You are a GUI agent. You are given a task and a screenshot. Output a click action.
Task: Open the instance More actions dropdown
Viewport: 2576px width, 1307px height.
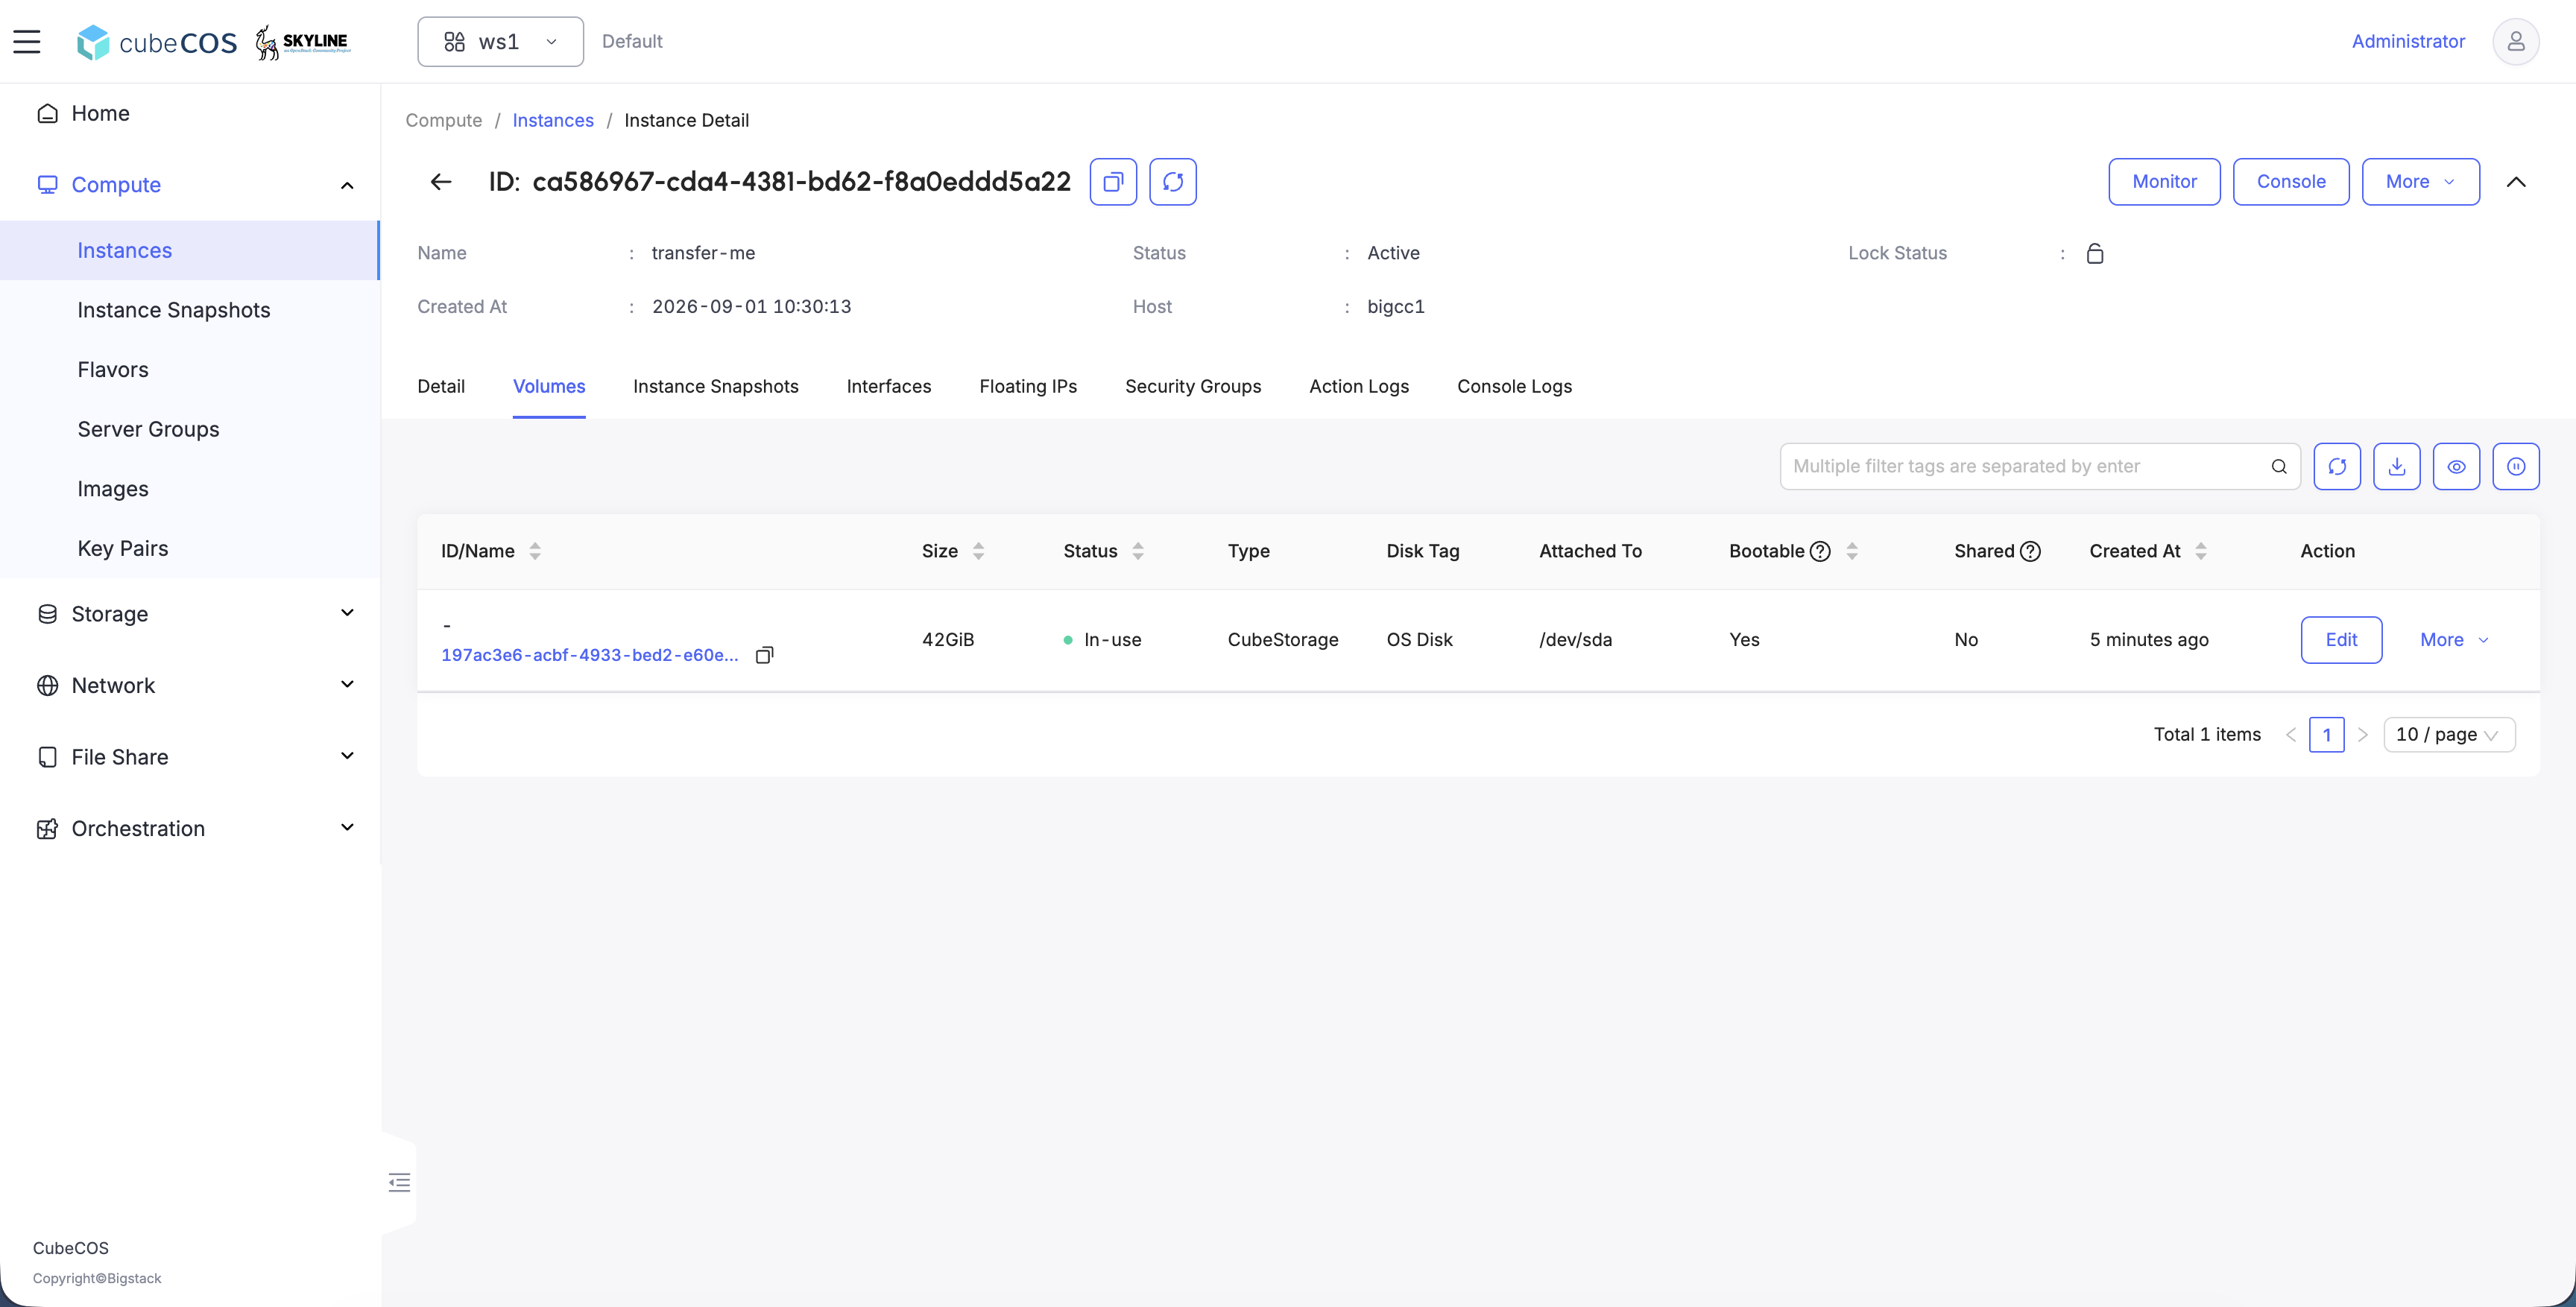(2420, 182)
